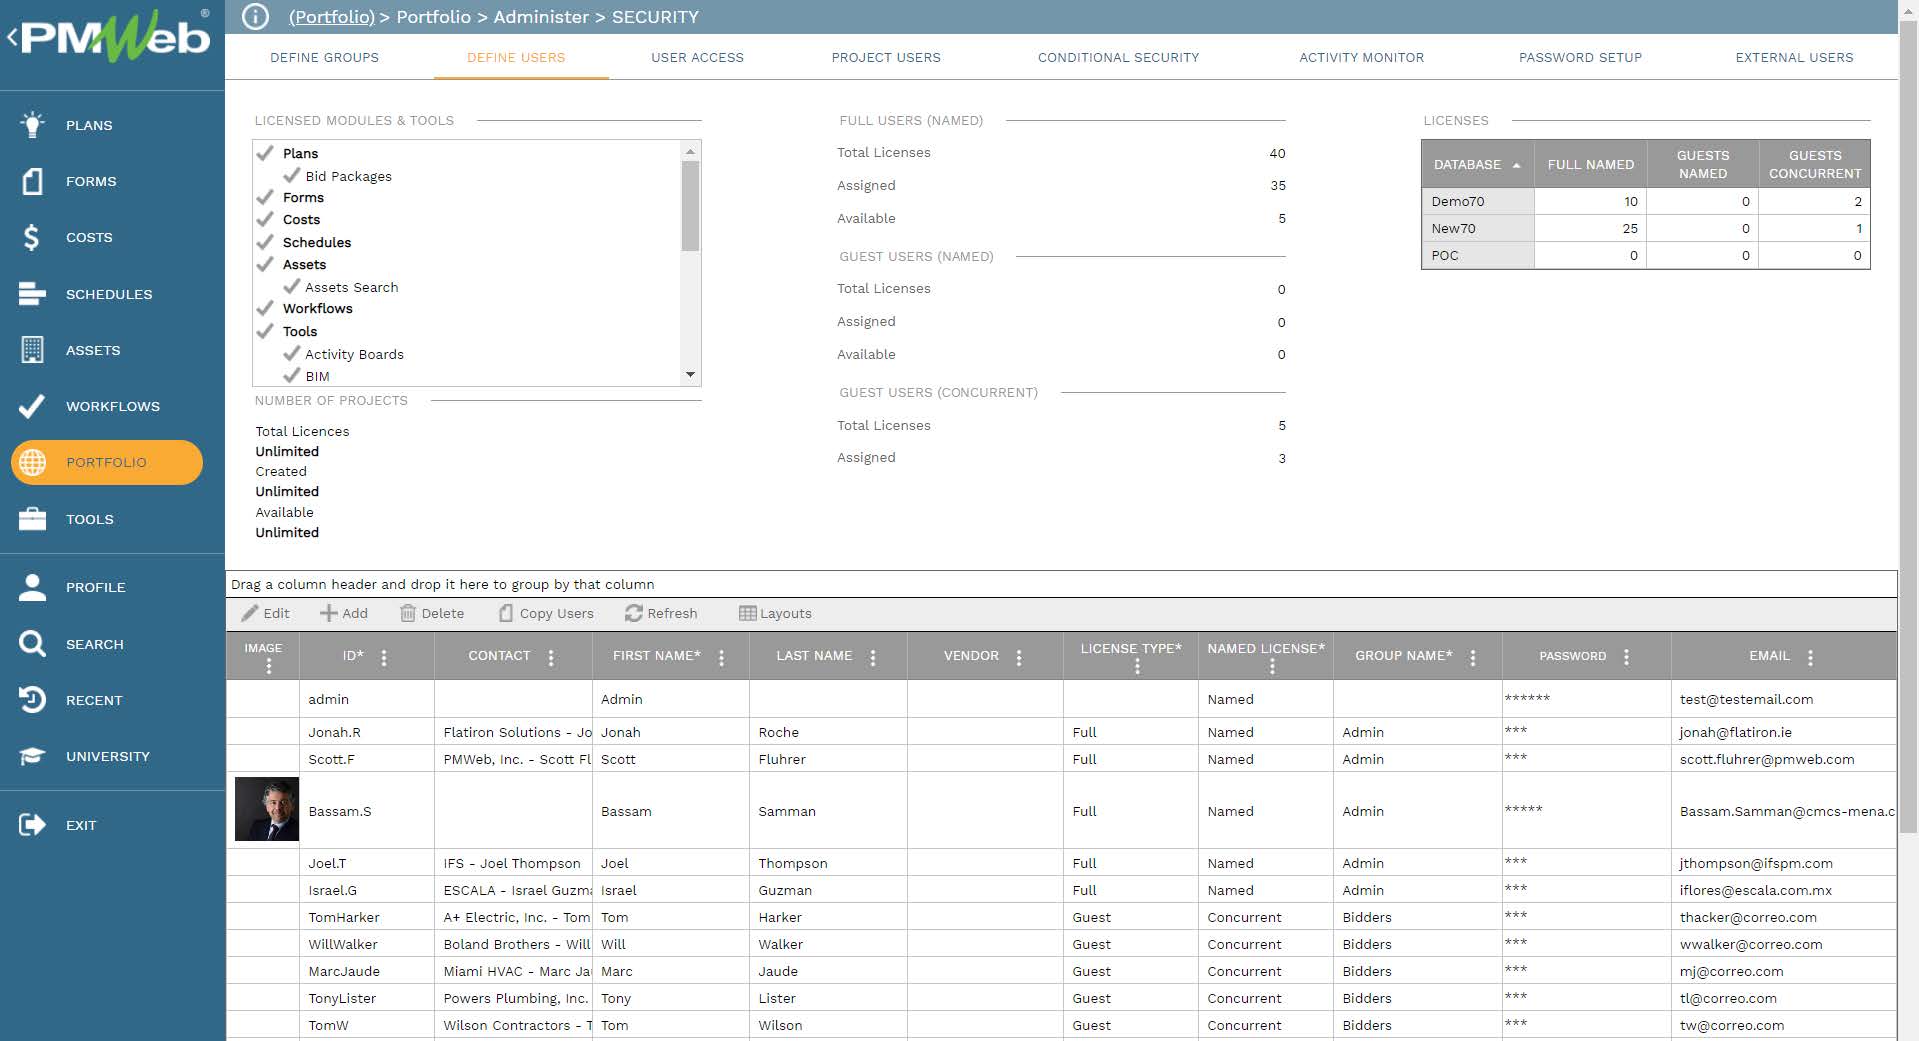Open the ID column options menu
1919x1041 pixels.
(x=384, y=657)
